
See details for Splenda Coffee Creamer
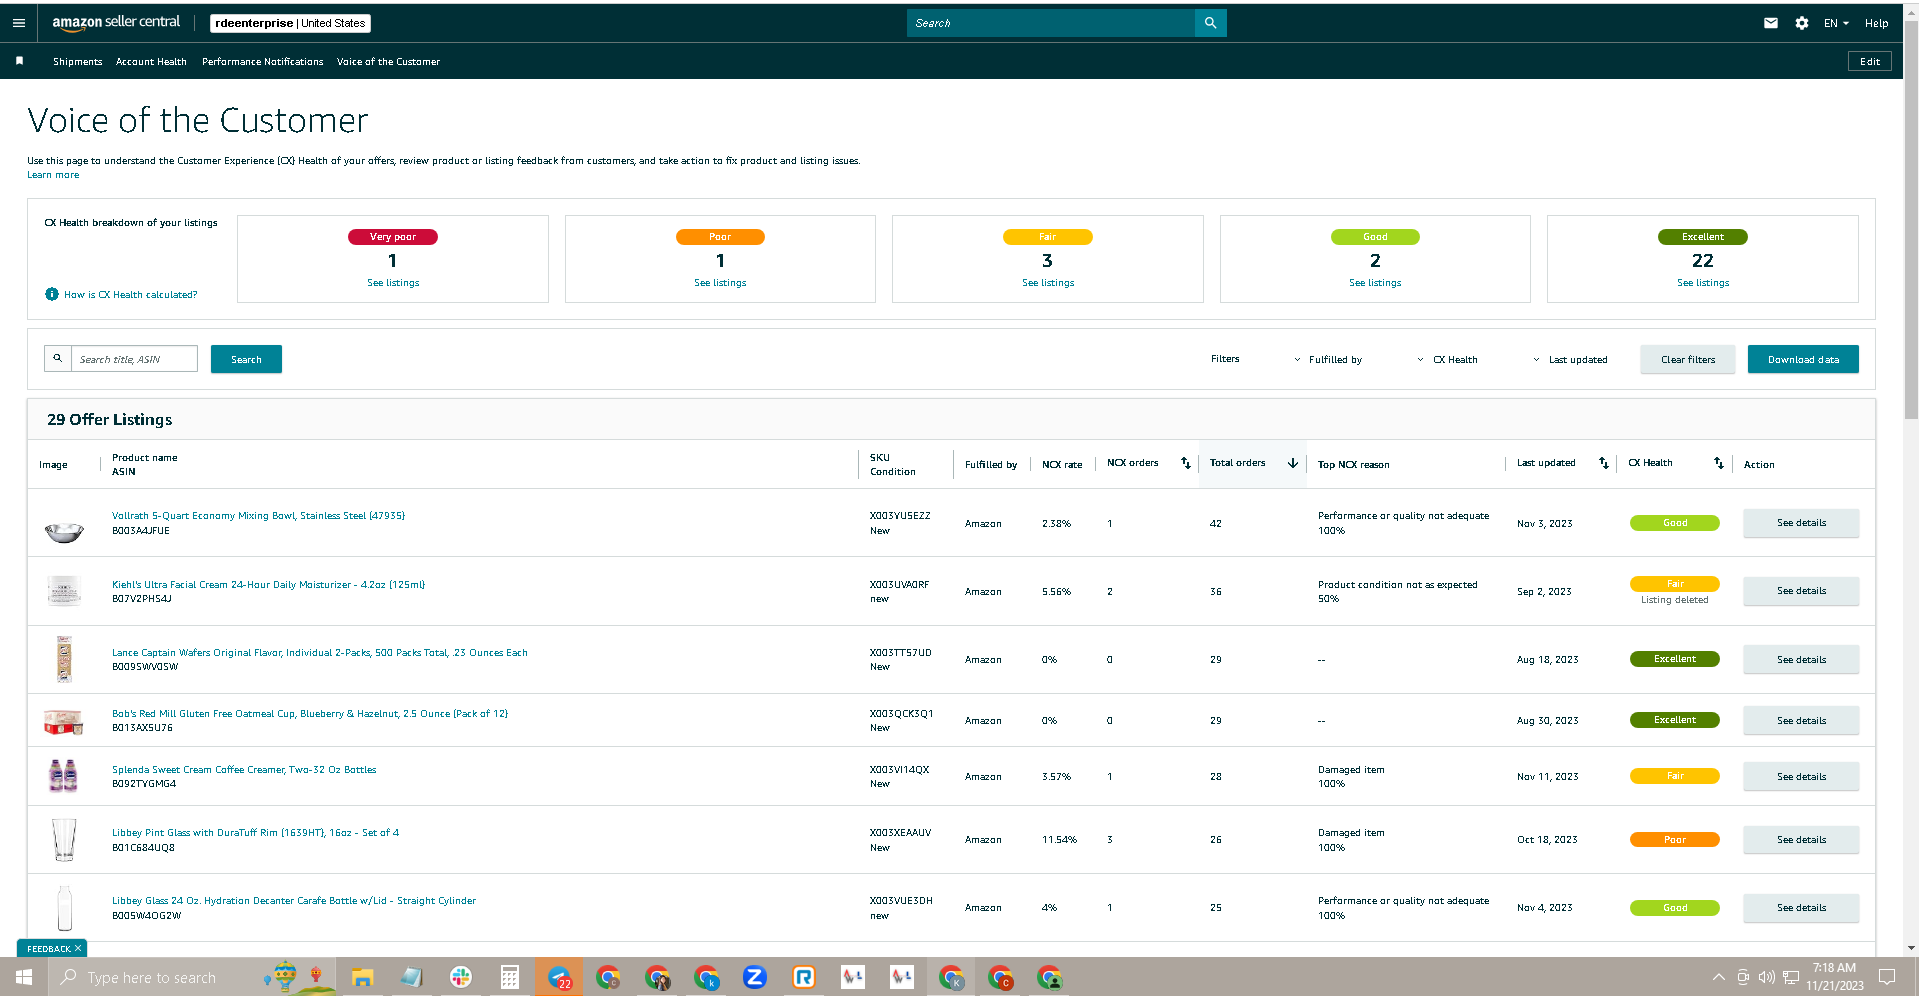point(1801,776)
